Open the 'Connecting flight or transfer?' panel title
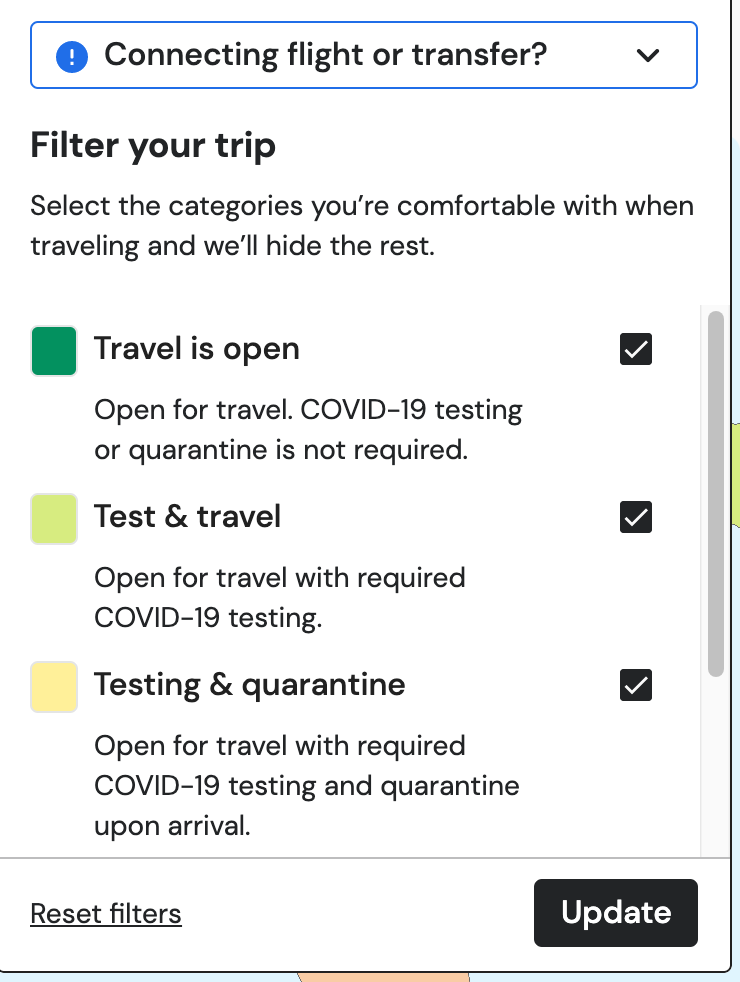Image resolution: width=740 pixels, height=982 pixels. pyautogui.click(x=325, y=55)
